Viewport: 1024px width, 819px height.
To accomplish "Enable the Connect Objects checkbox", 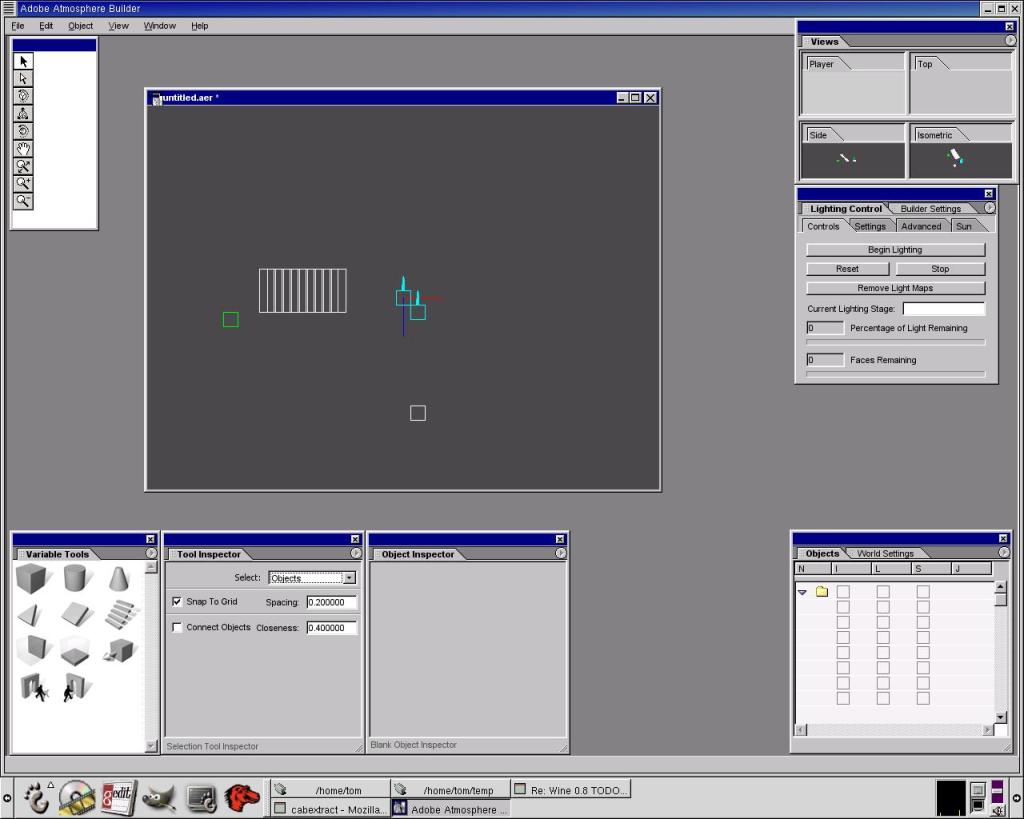I will (x=177, y=627).
